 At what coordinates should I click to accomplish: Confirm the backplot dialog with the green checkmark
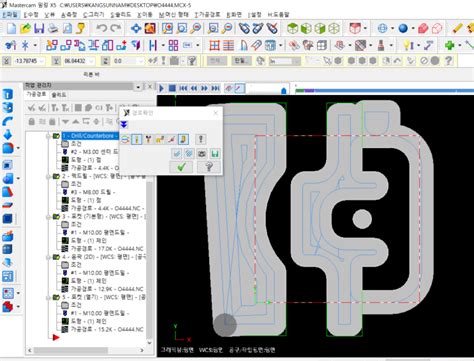181,167
